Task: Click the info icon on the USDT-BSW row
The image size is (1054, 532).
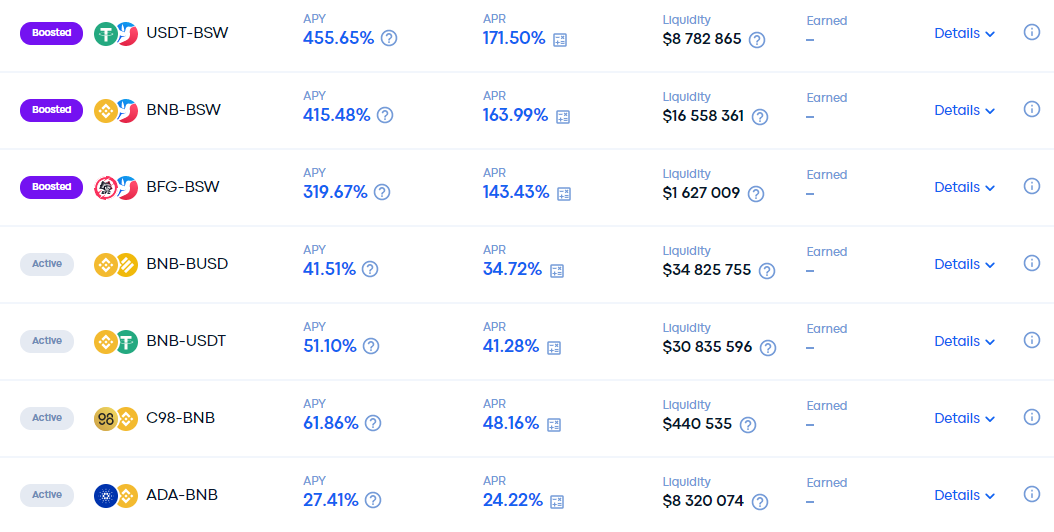Action: pyautogui.click(x=1031, y=32)
